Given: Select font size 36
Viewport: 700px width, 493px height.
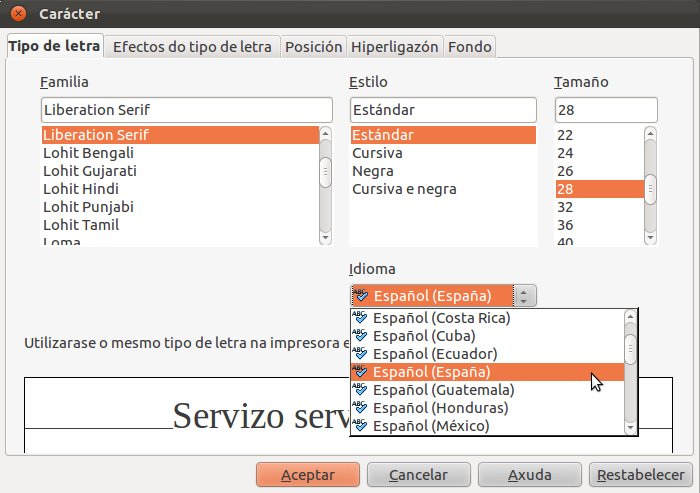Looking at the screenshot, I should pyautogui.click(x=600, y=225).
